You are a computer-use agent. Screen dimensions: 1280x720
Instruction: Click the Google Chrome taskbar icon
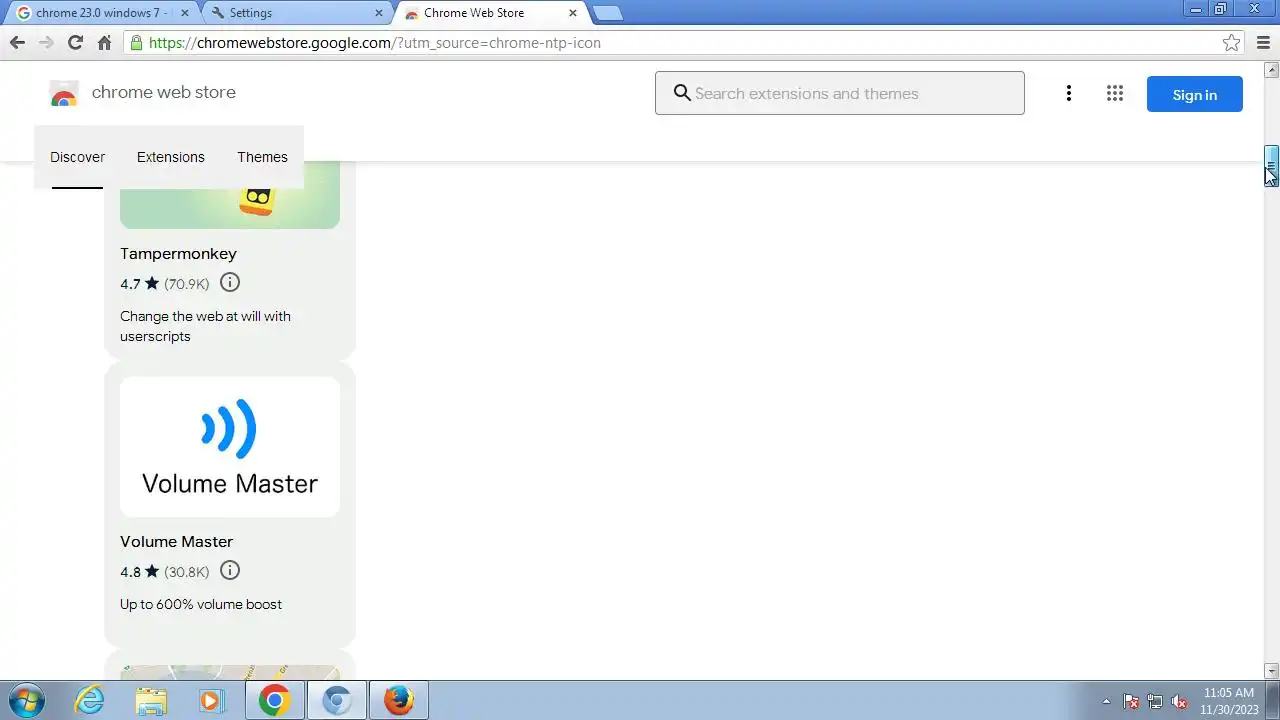click(x=275, y=700)
